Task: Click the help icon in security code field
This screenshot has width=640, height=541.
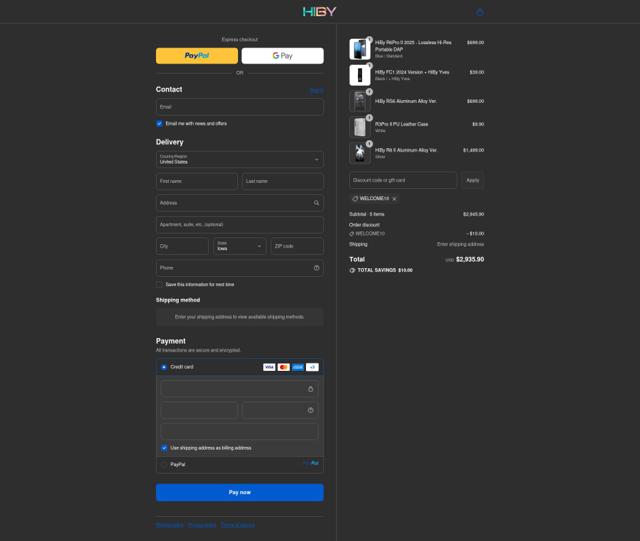Action: point(311,410)
